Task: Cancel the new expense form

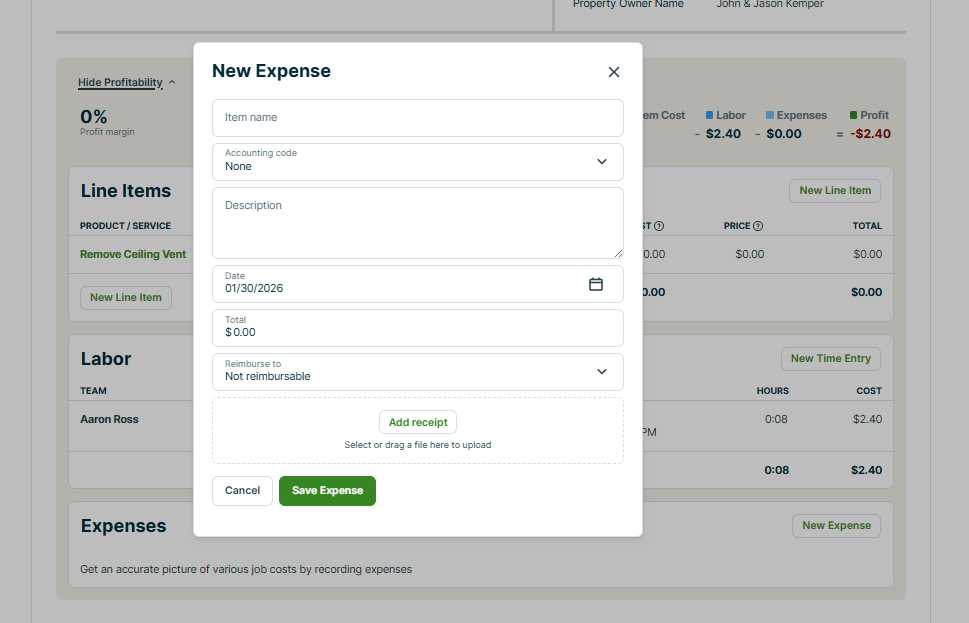Action: tap(242, 491)
